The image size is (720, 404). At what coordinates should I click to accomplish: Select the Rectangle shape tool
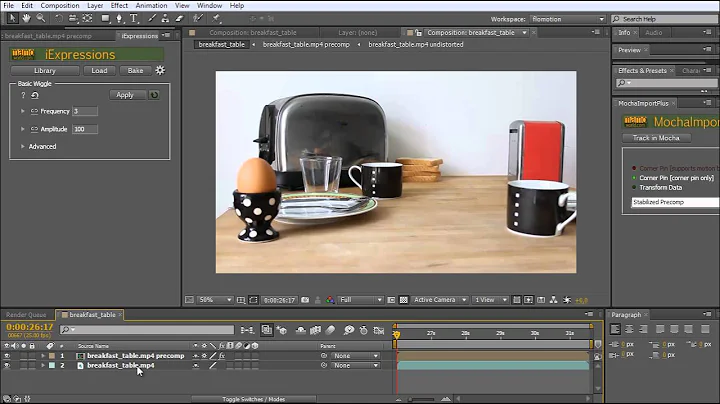105,18
